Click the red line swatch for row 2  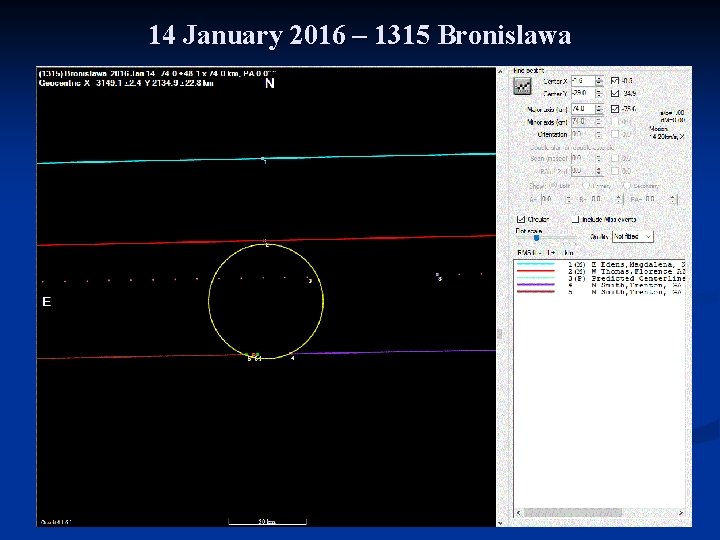[x=535, y=271]
